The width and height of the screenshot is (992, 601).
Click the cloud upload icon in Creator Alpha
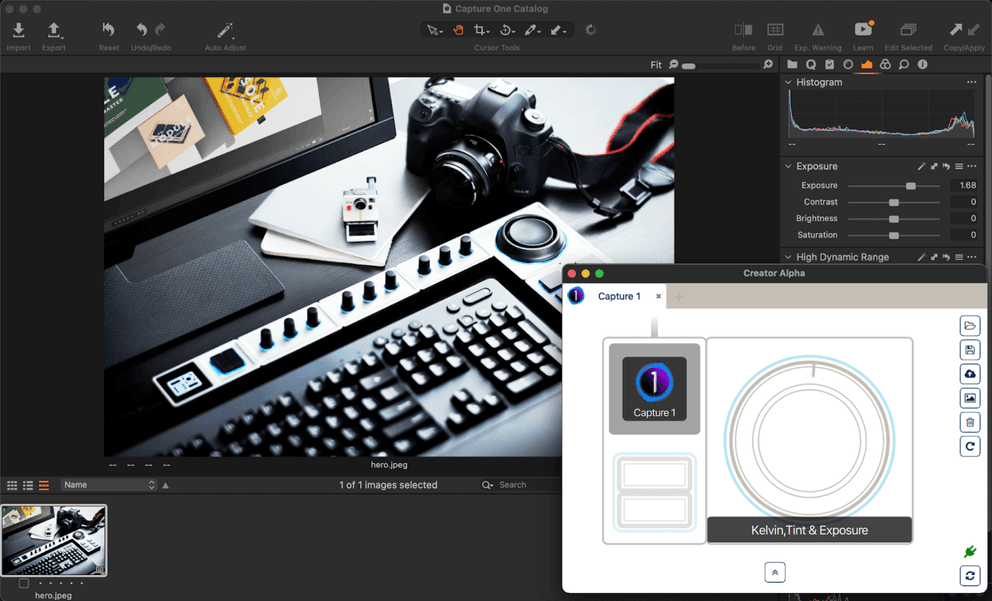[969, 374]
